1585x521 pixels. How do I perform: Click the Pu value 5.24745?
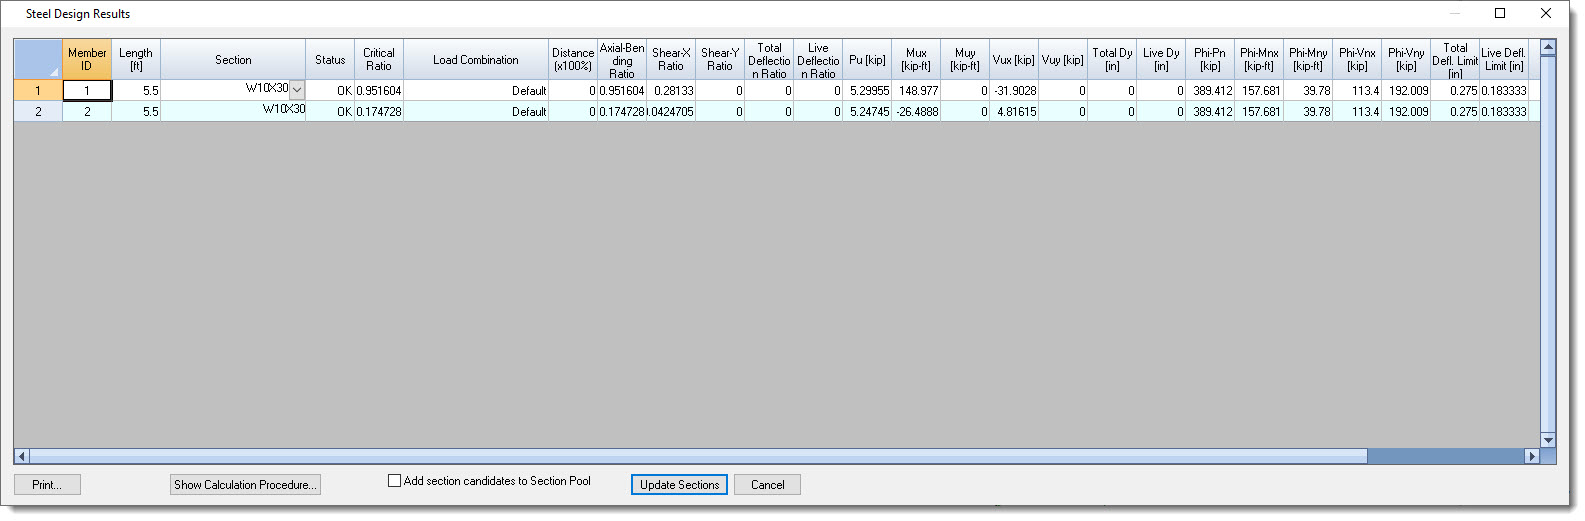867,111
